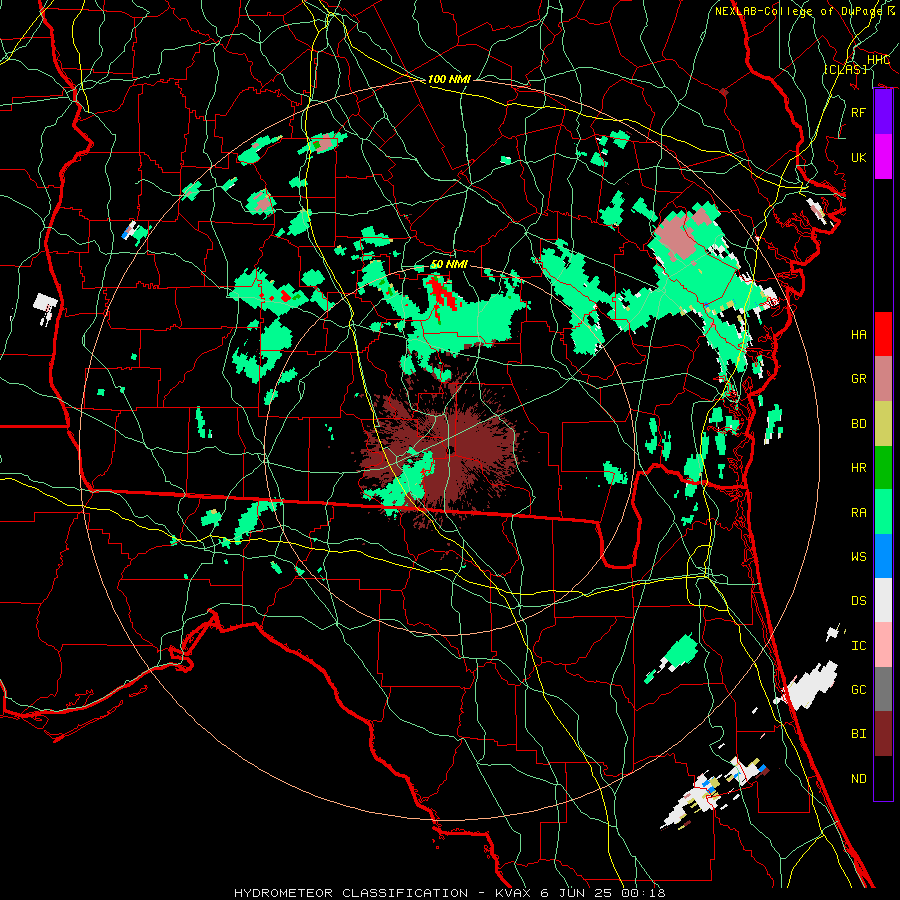Click the white DS legend swatch

click(883, 600)
